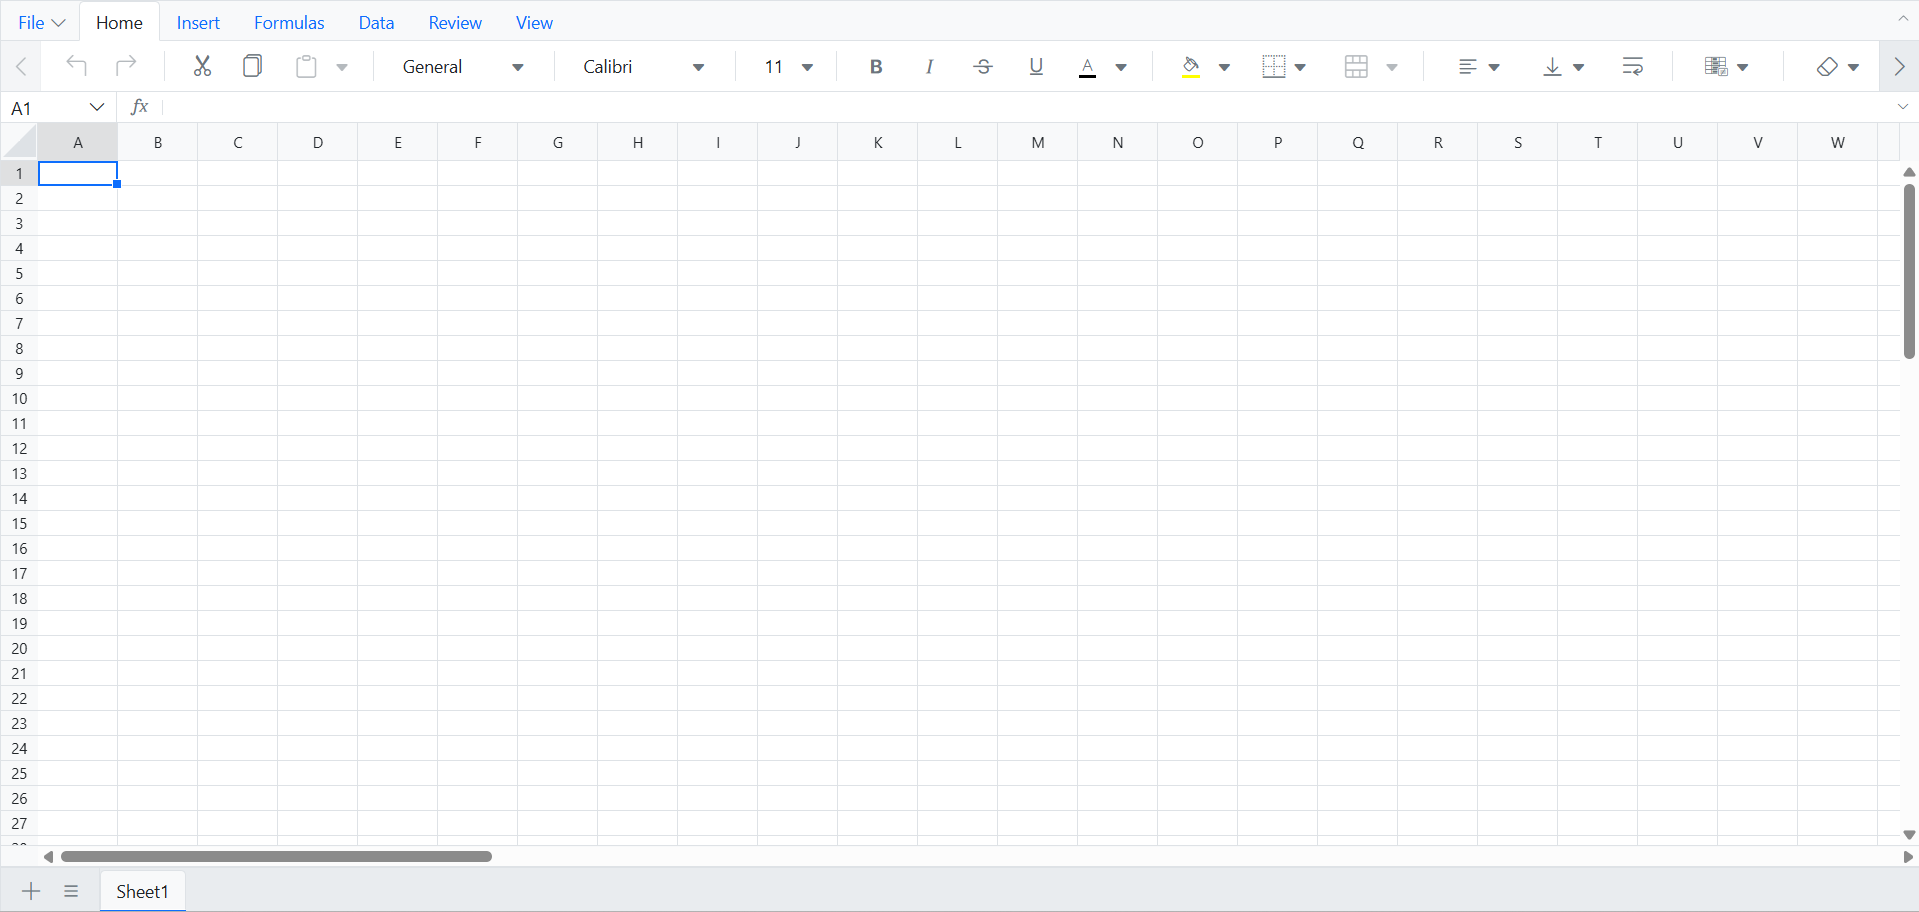The width and height of the screenshot is (1919, 912).
Task: Select cell A1
Action: point(78,173)
